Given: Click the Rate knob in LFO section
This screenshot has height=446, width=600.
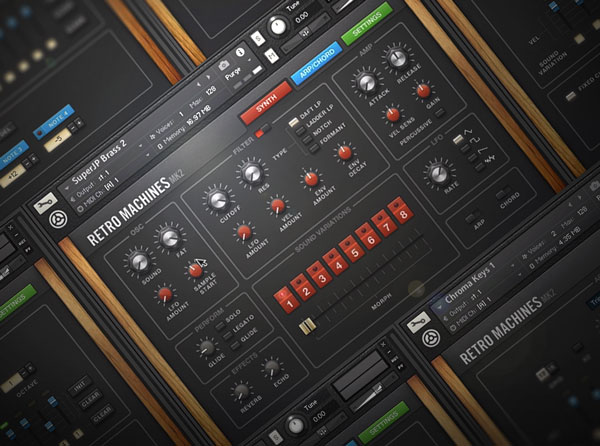Looking at the screenshot, I should 437,173.
